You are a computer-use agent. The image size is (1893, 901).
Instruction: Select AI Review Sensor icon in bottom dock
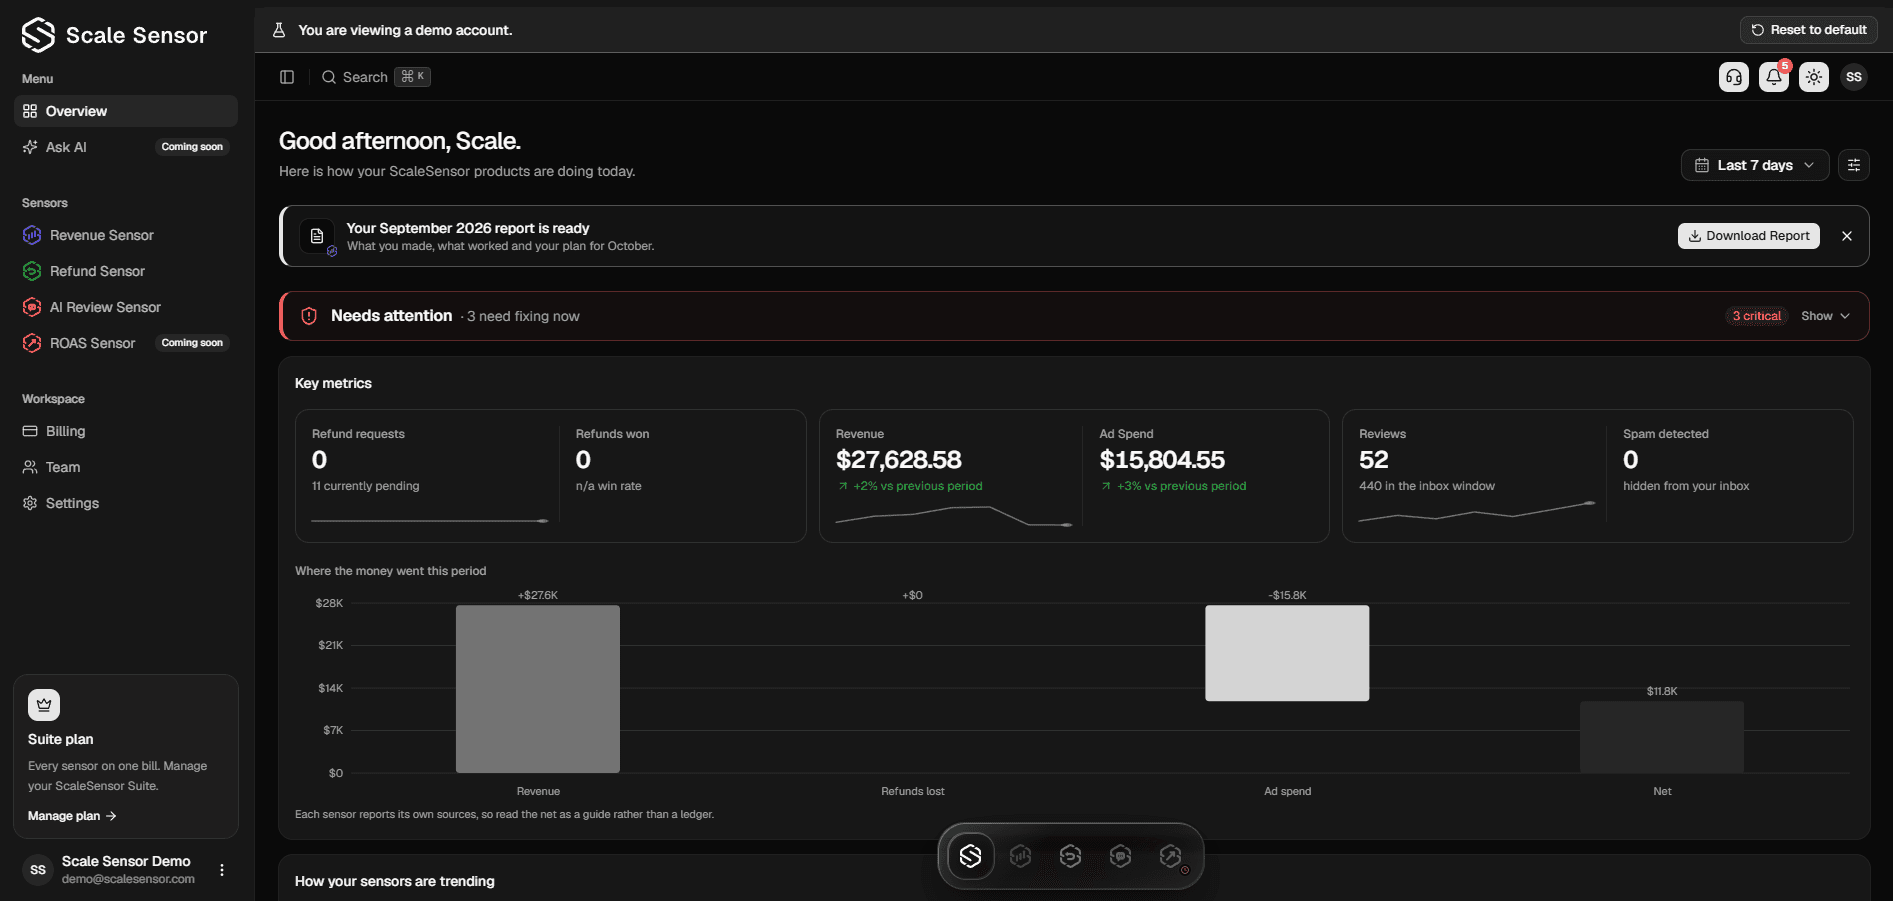1121,856
